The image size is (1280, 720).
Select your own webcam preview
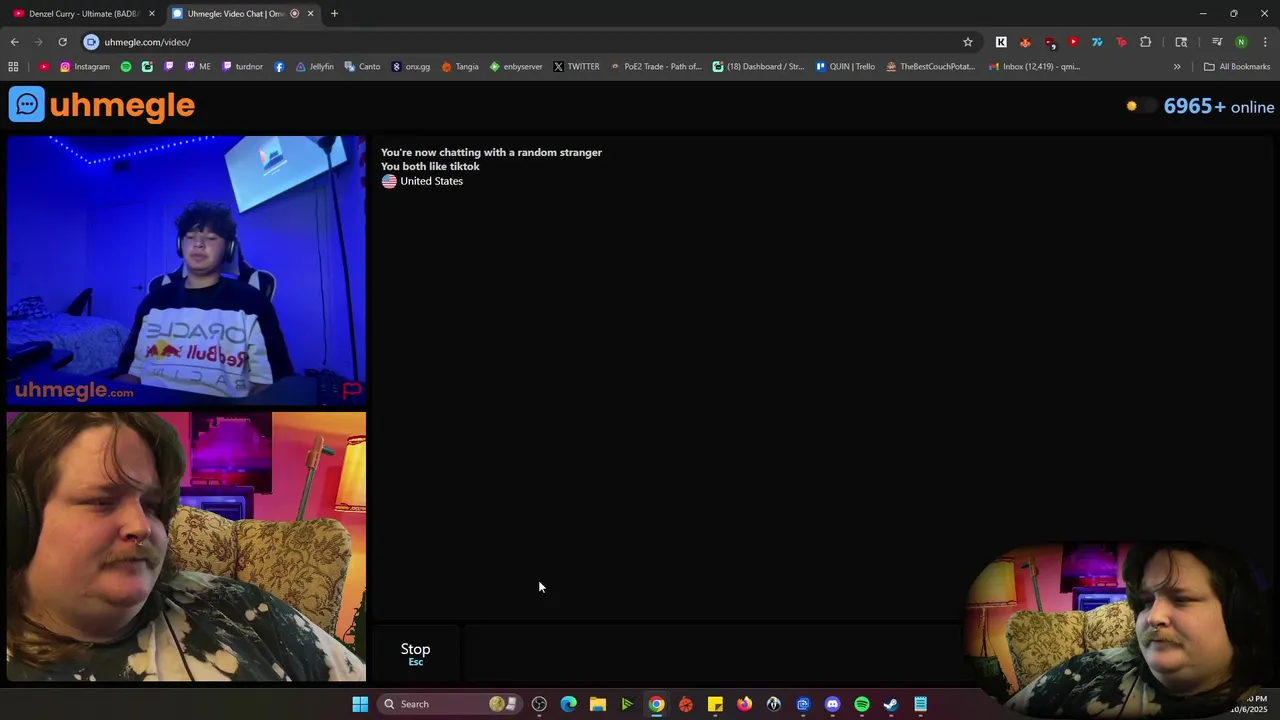[186, 547]
